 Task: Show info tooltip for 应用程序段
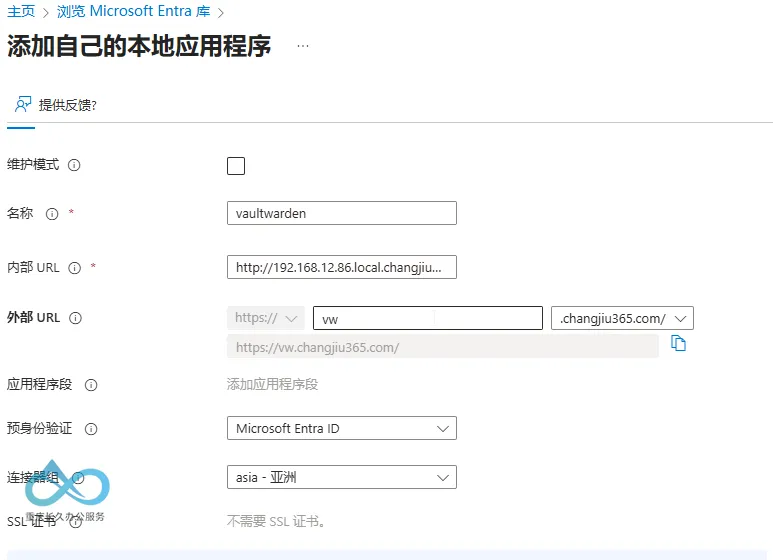point(91,385)
